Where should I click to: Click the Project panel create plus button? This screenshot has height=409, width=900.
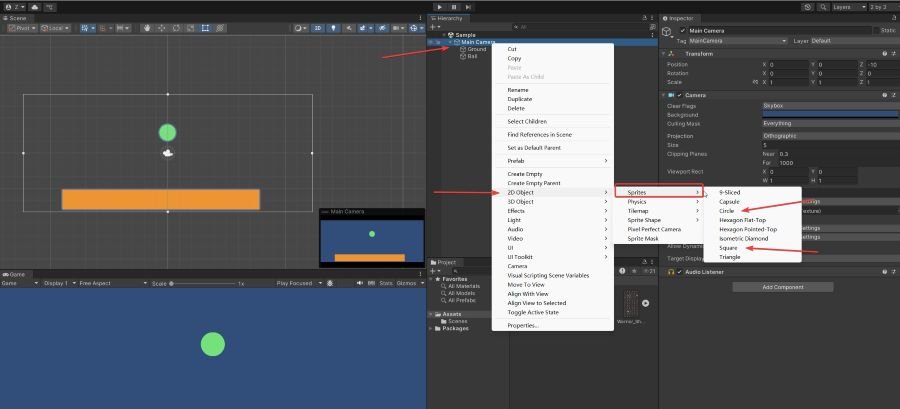(435, 271)
